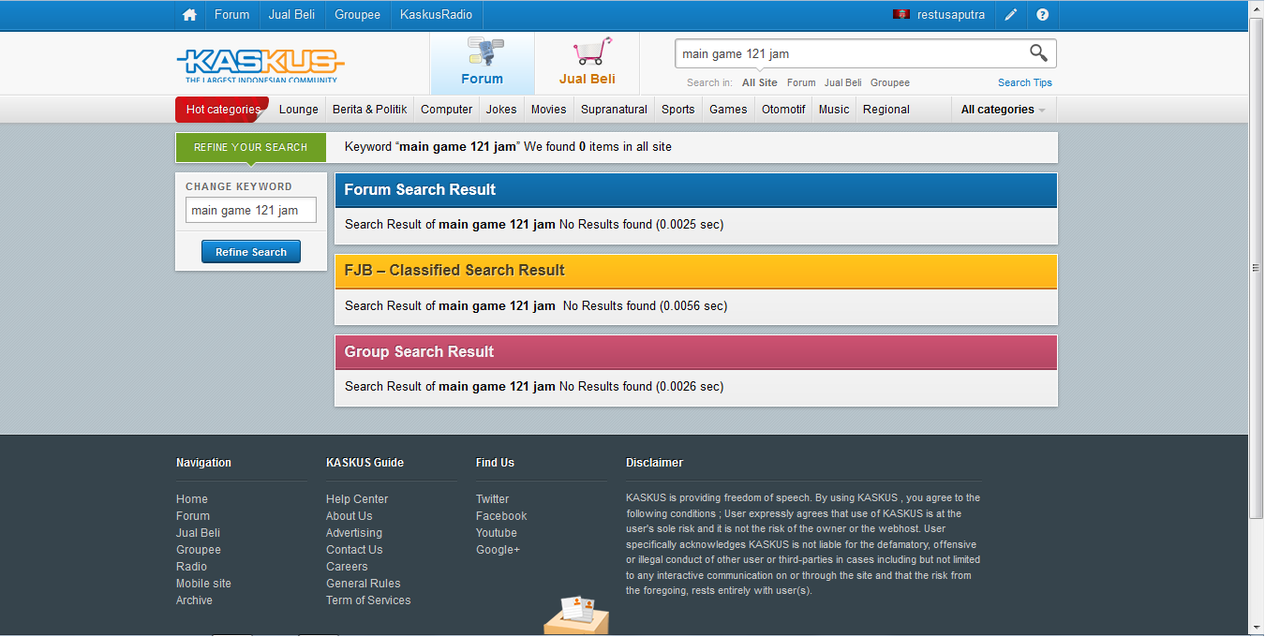Screen dimensions: 1280x637
Task: Open Jual Beli in the top navigation bar
Action: pyautogui.click(x=290, y=15)
